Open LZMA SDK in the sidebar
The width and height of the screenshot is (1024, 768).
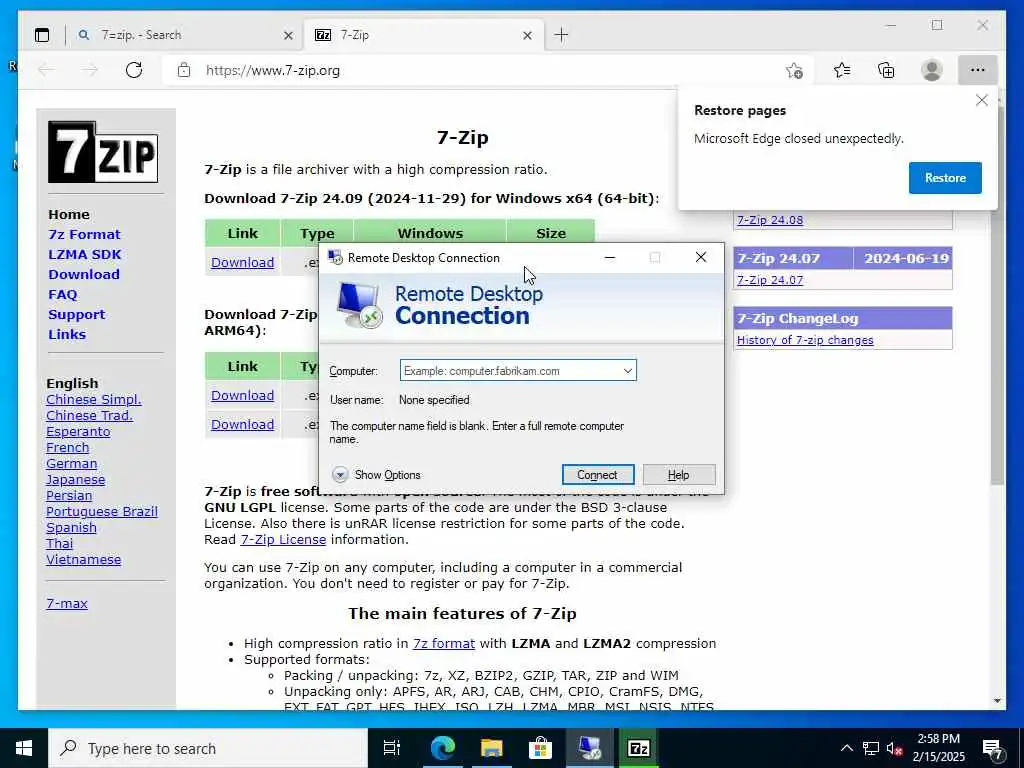[84, 254]
